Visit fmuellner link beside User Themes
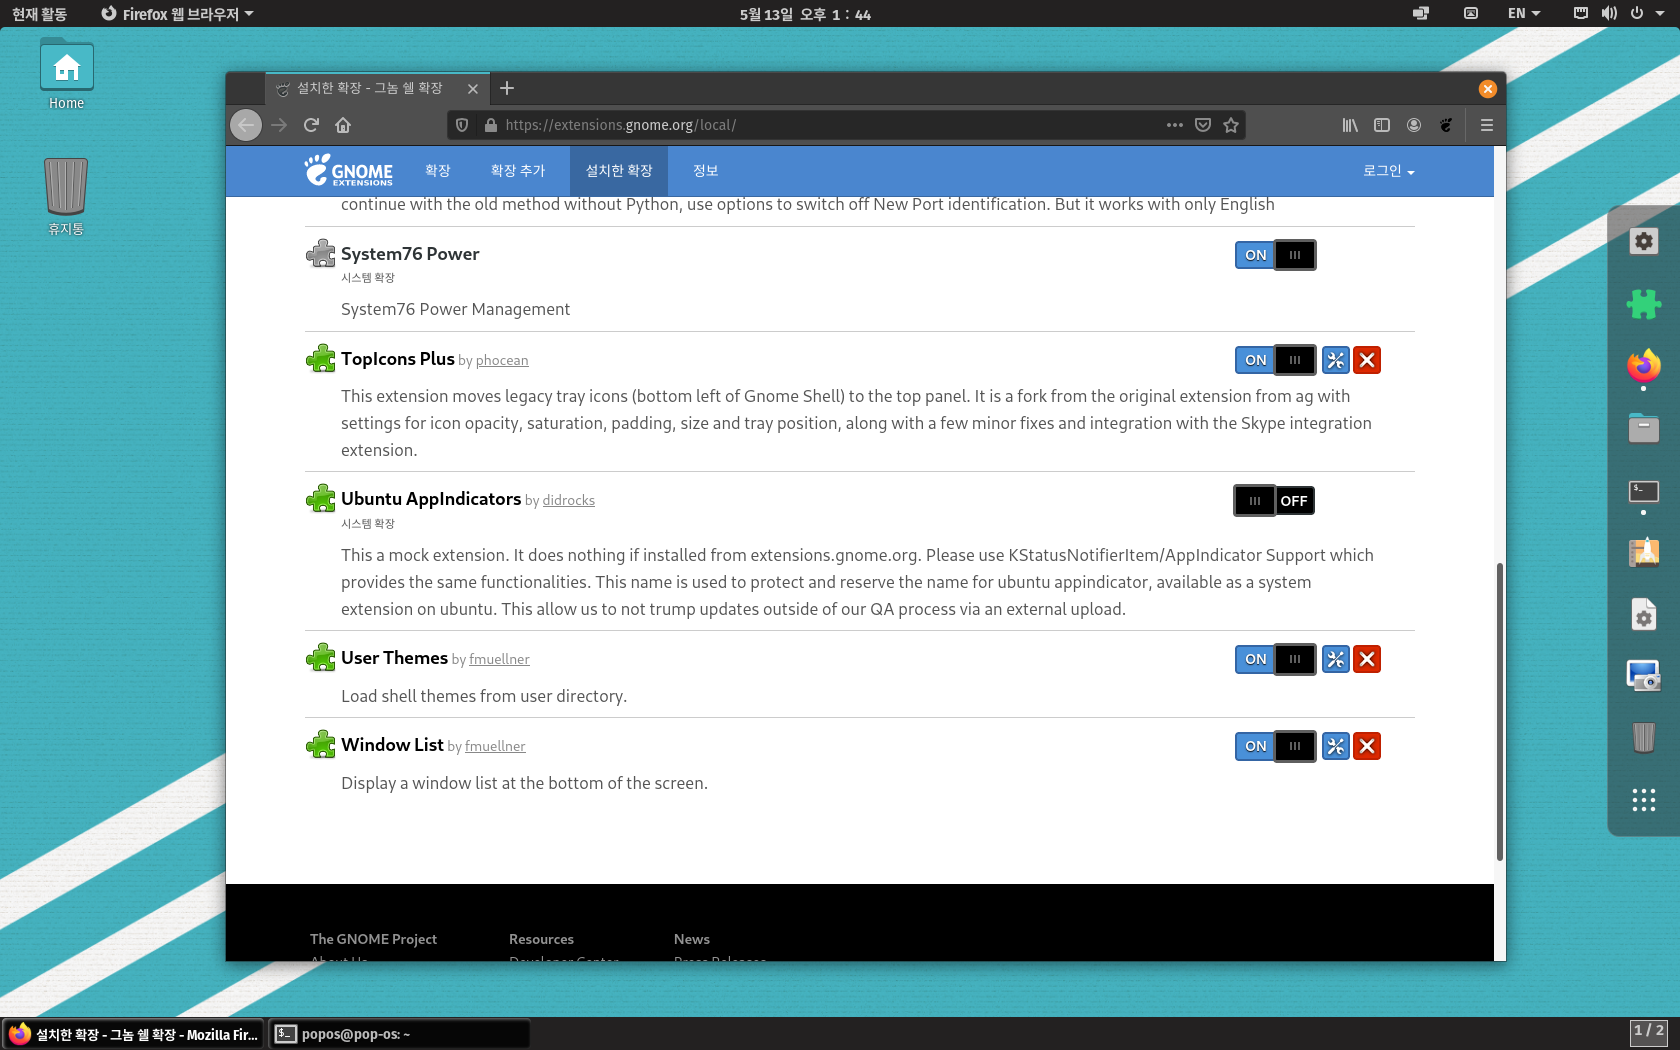This screenshot has height=1050, width=1680. pos(499,659)
